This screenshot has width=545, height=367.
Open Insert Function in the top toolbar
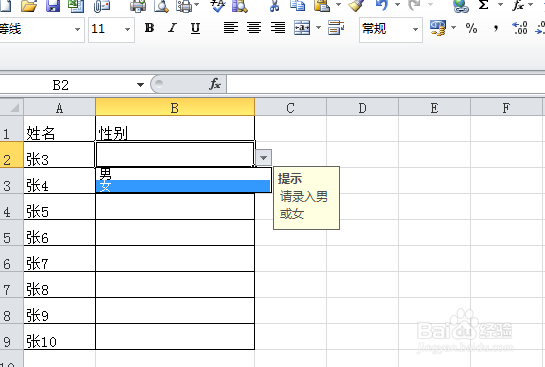pyautogui.click(x=518, y=6)
